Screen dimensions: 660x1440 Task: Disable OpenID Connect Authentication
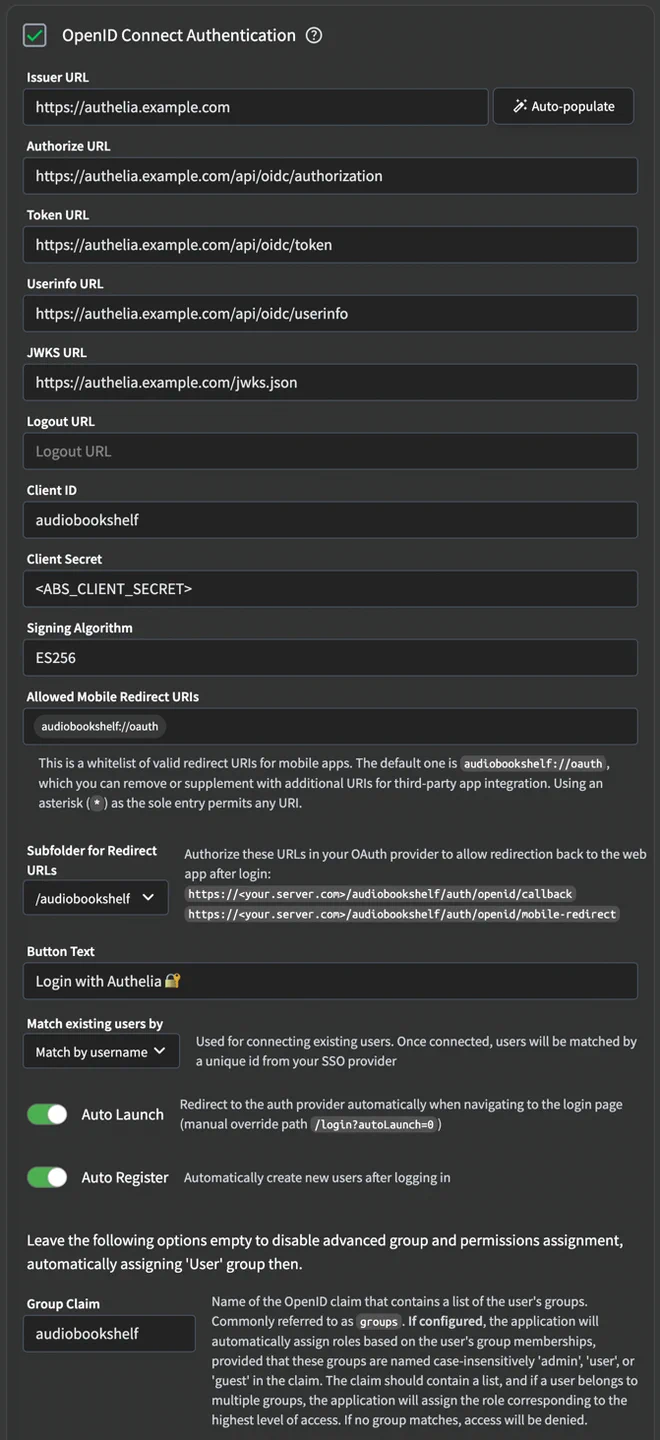[x=36, y=35]
